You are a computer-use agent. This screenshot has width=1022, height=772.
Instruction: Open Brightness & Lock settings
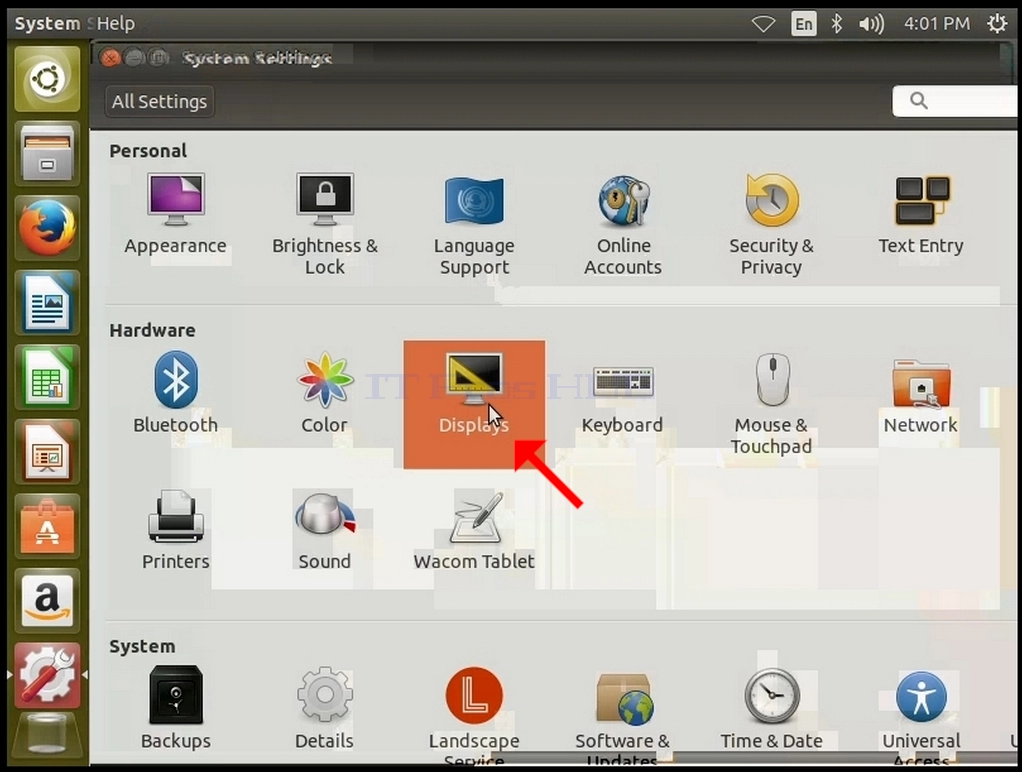(x=325, y=225)
